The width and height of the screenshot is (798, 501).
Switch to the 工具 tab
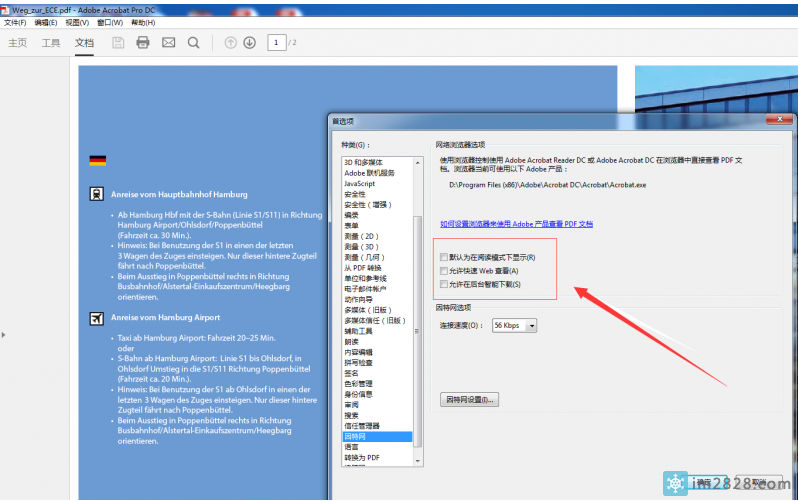click(51, 43)
